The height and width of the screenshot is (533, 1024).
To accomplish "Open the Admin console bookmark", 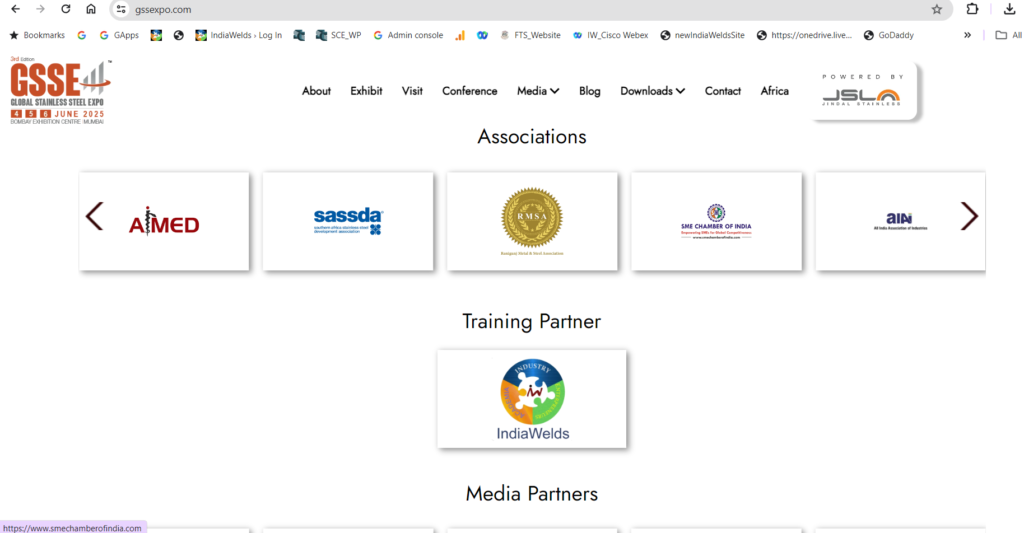I will point(408,35).
